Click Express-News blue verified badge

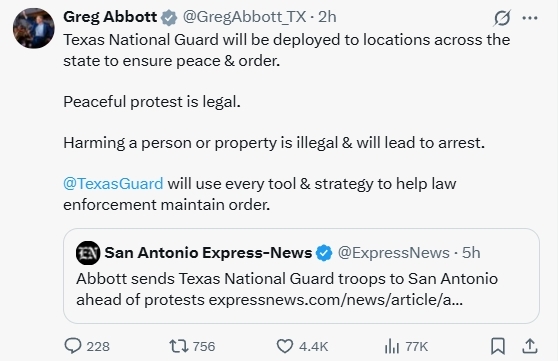pos(324,253)
